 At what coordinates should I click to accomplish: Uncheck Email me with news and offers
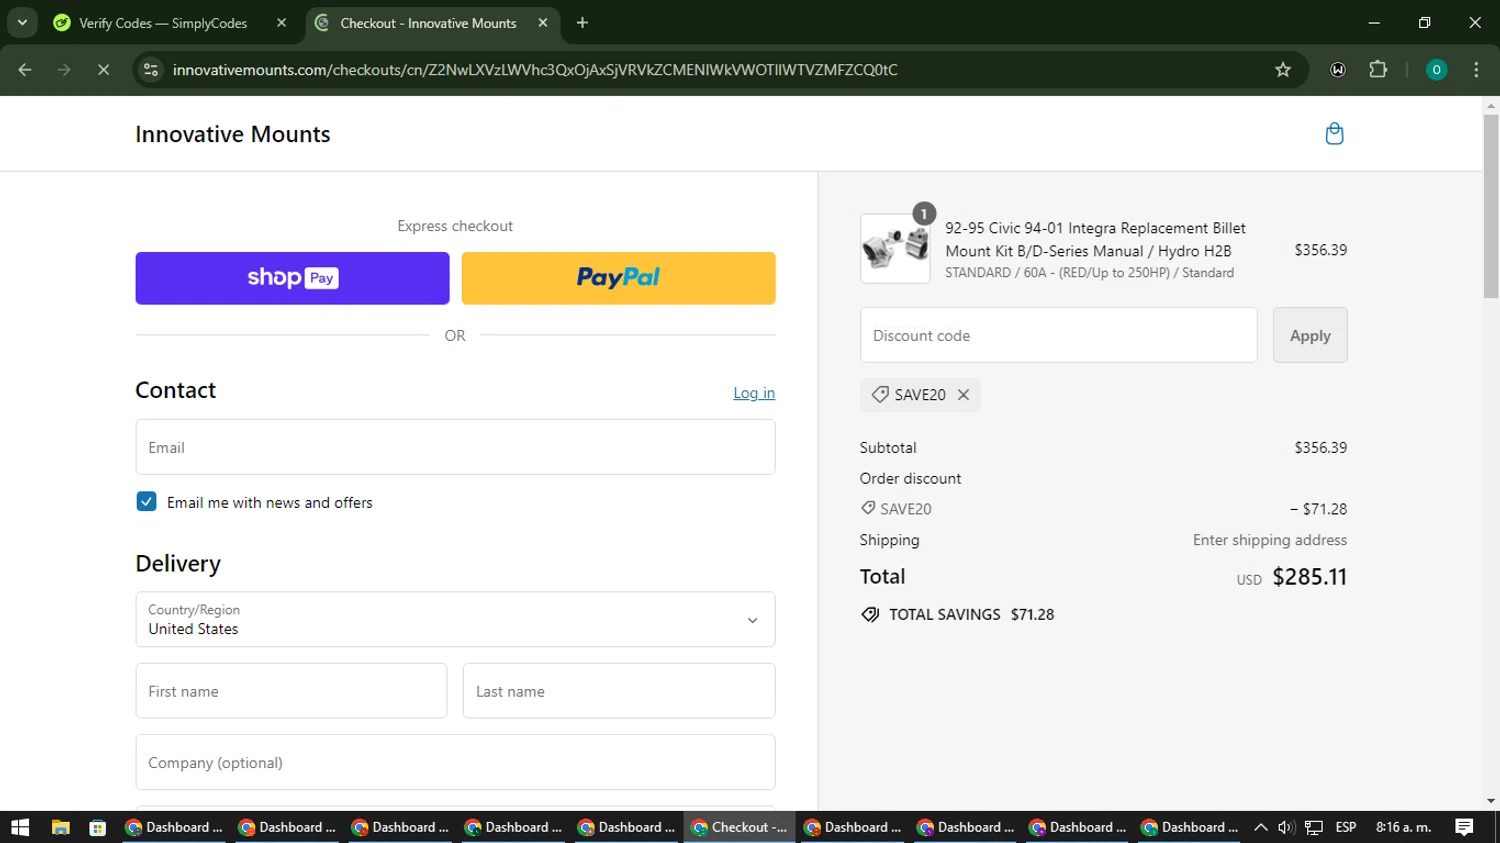[x=146, y=502]
